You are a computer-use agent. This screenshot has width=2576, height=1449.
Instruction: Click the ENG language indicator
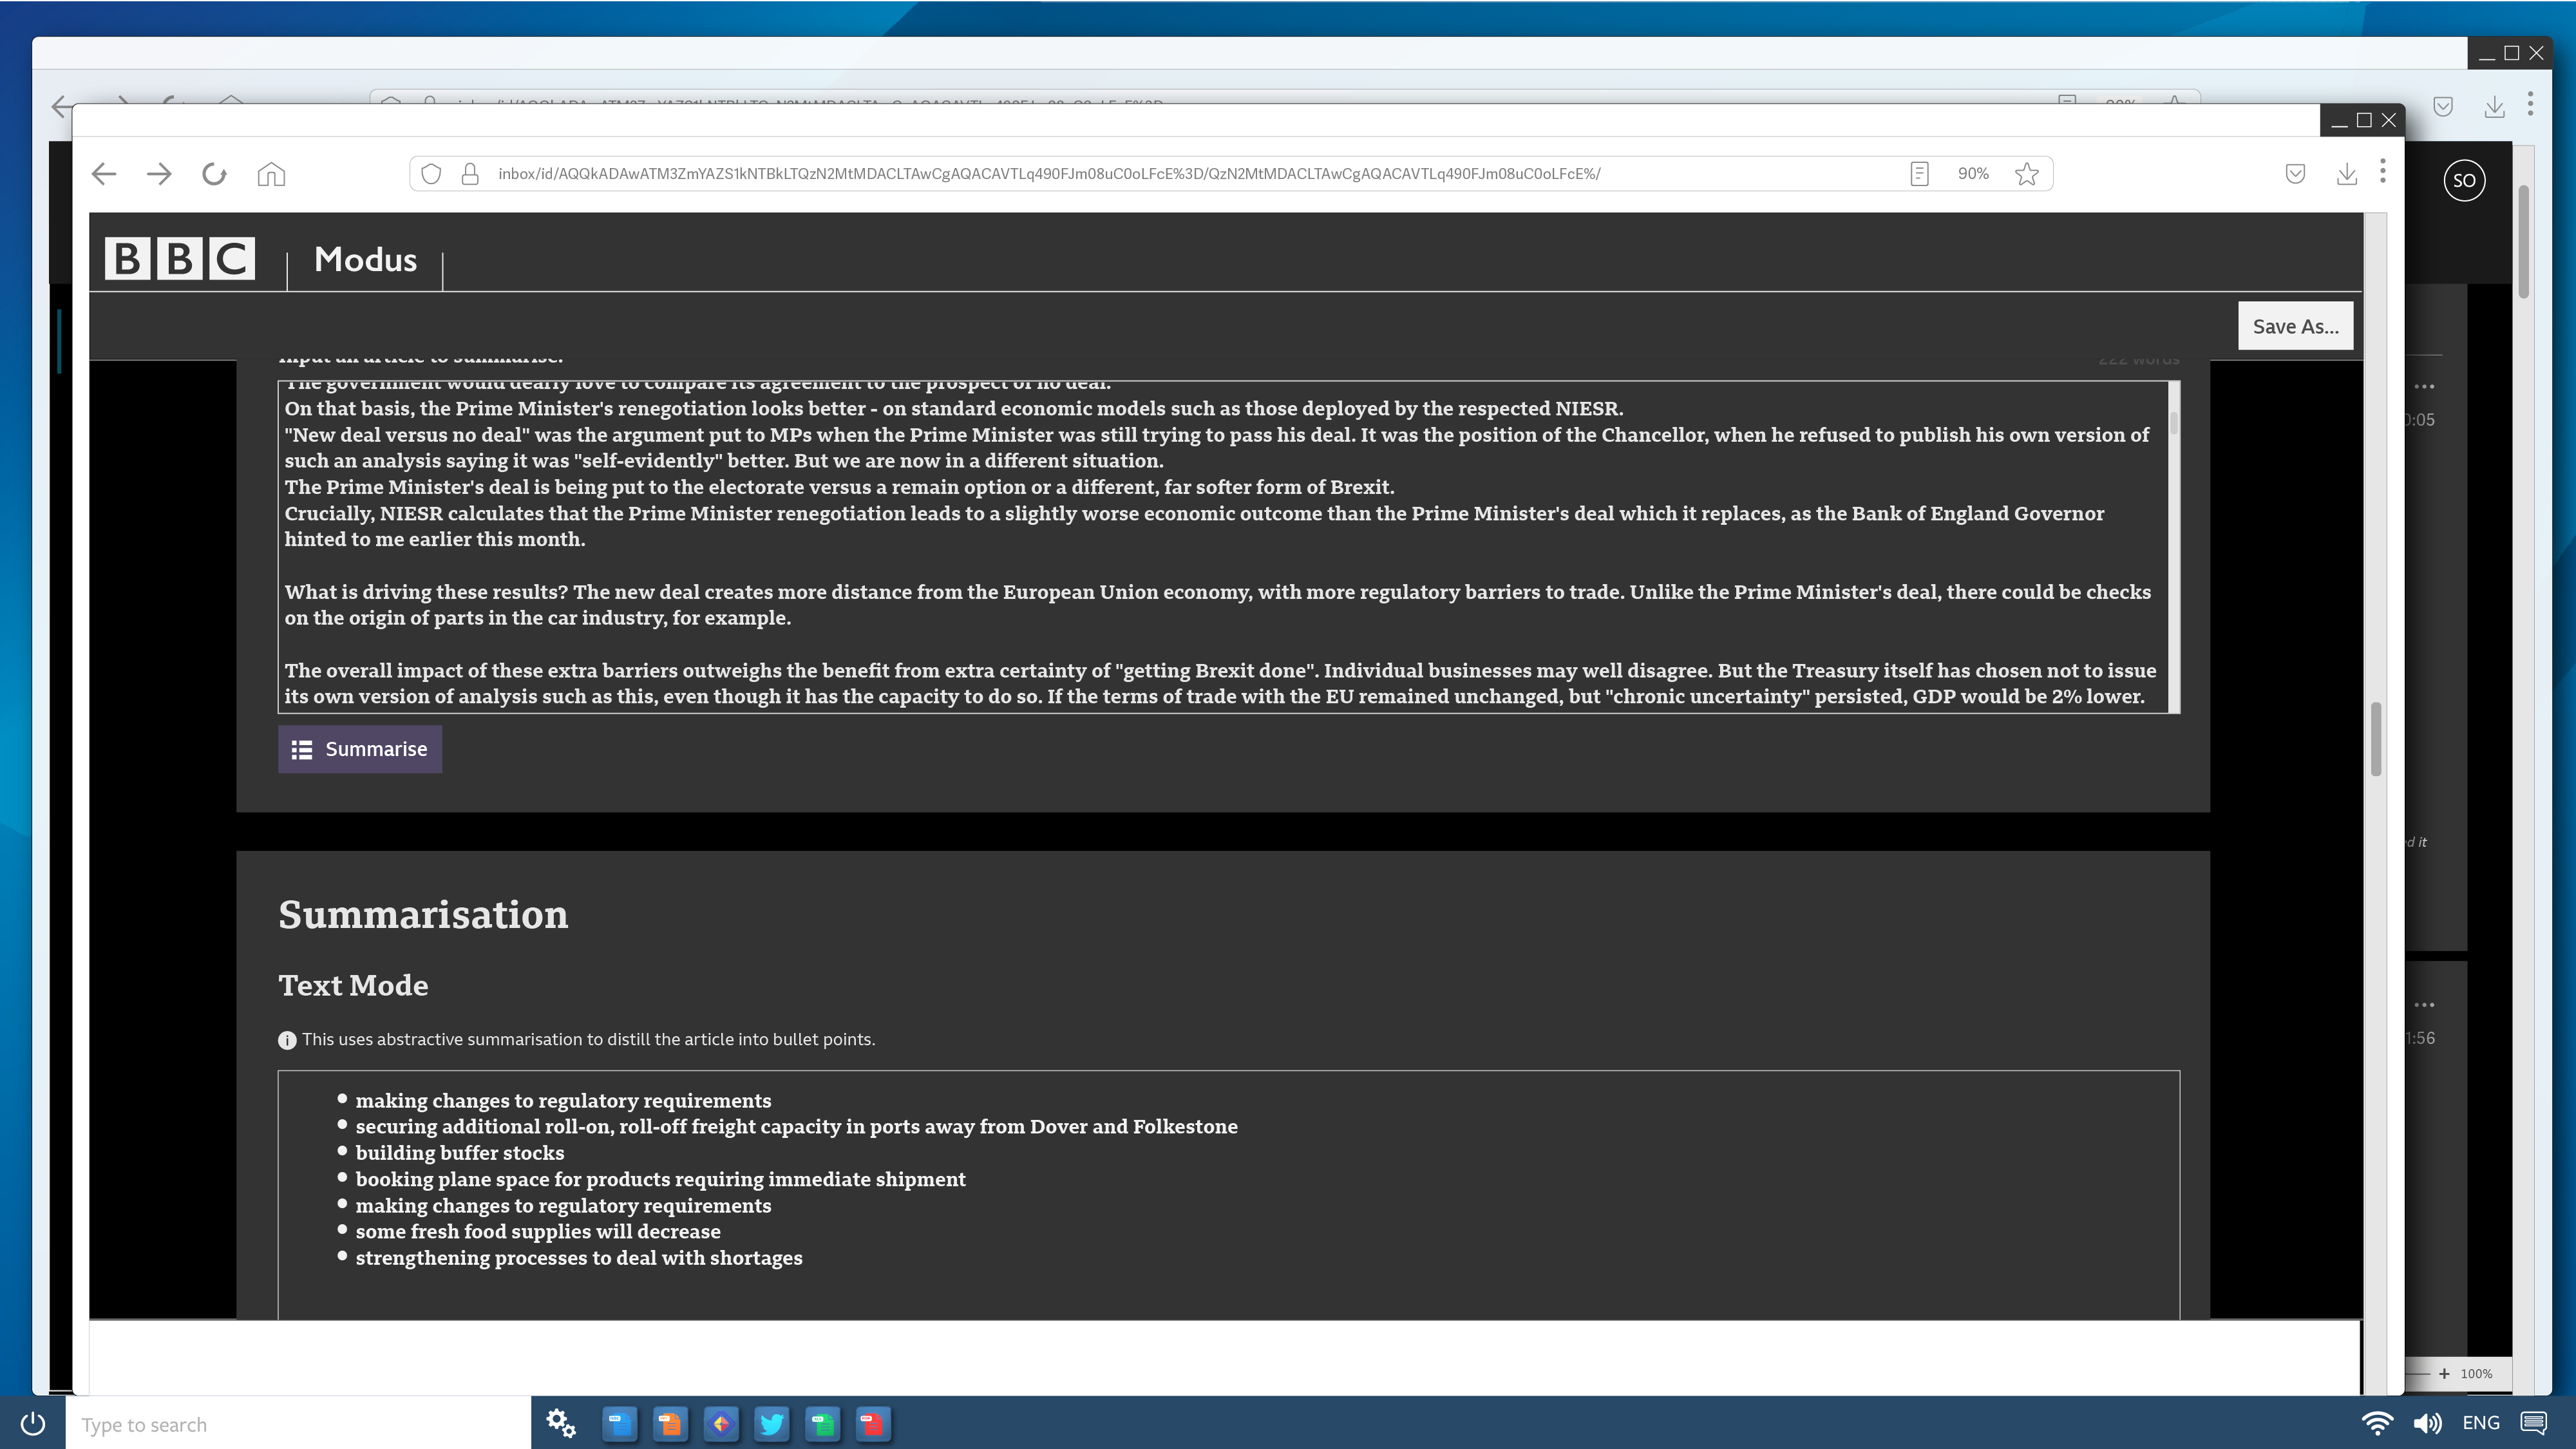[x=2481, y=1423]
